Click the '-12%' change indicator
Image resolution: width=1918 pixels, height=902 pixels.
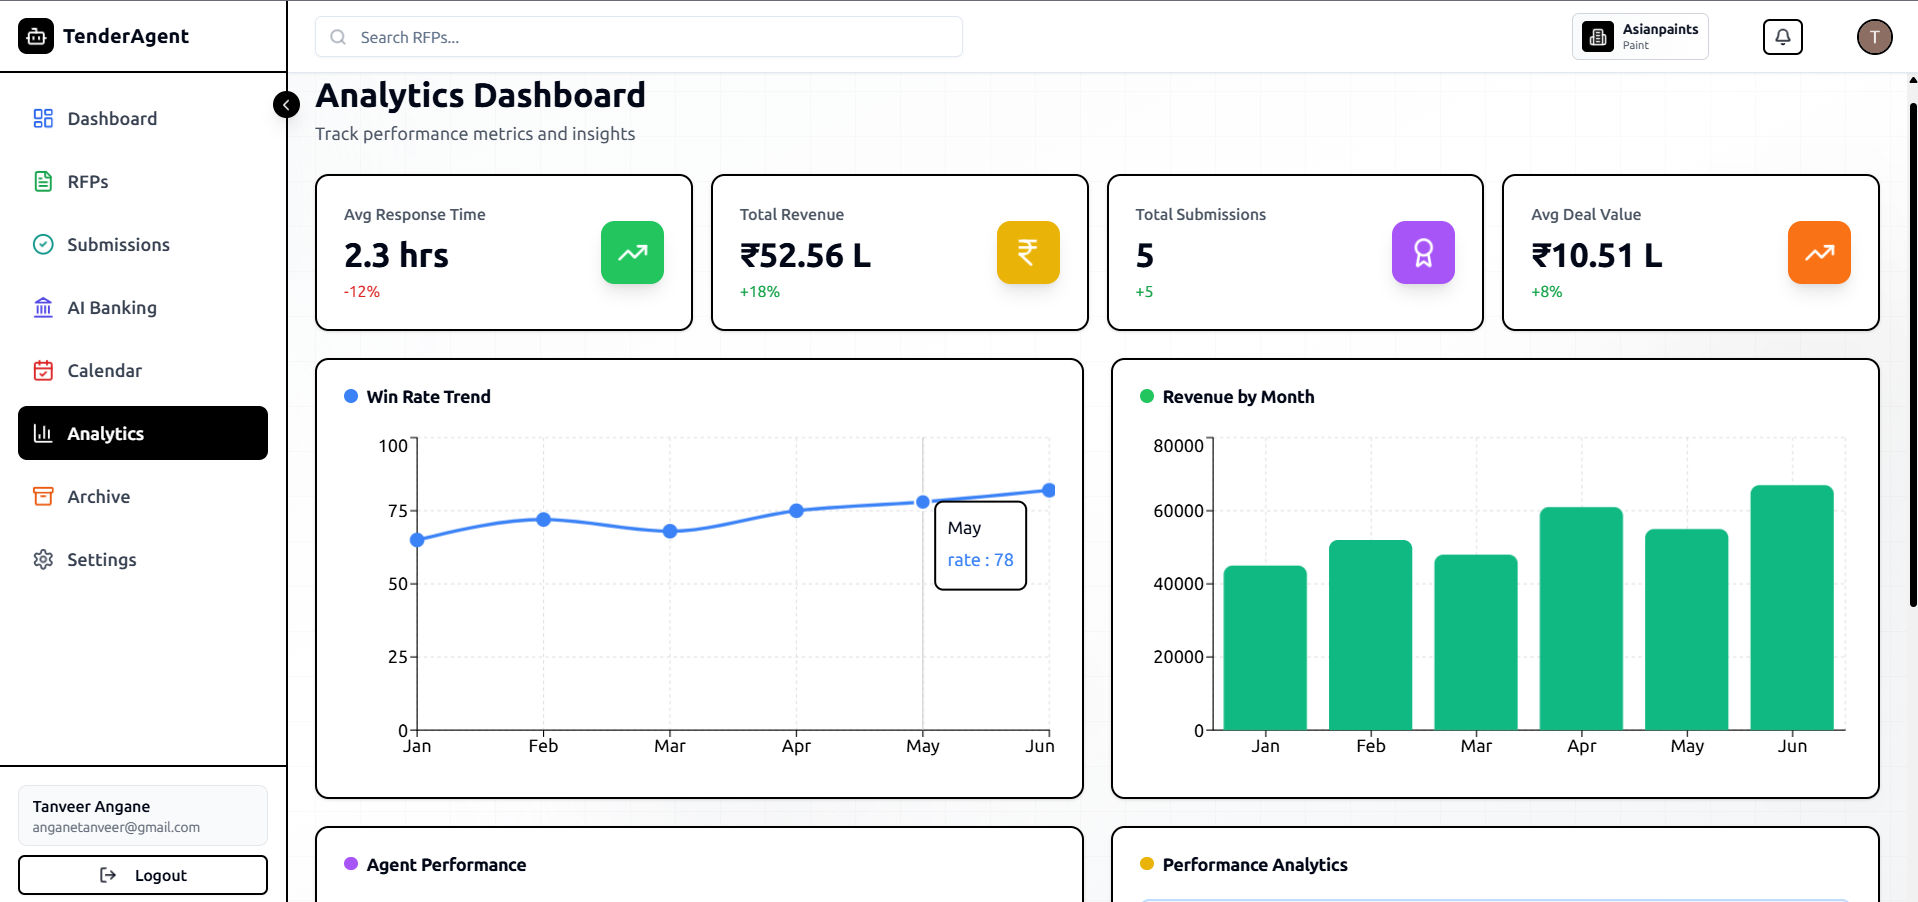point(362,292)
